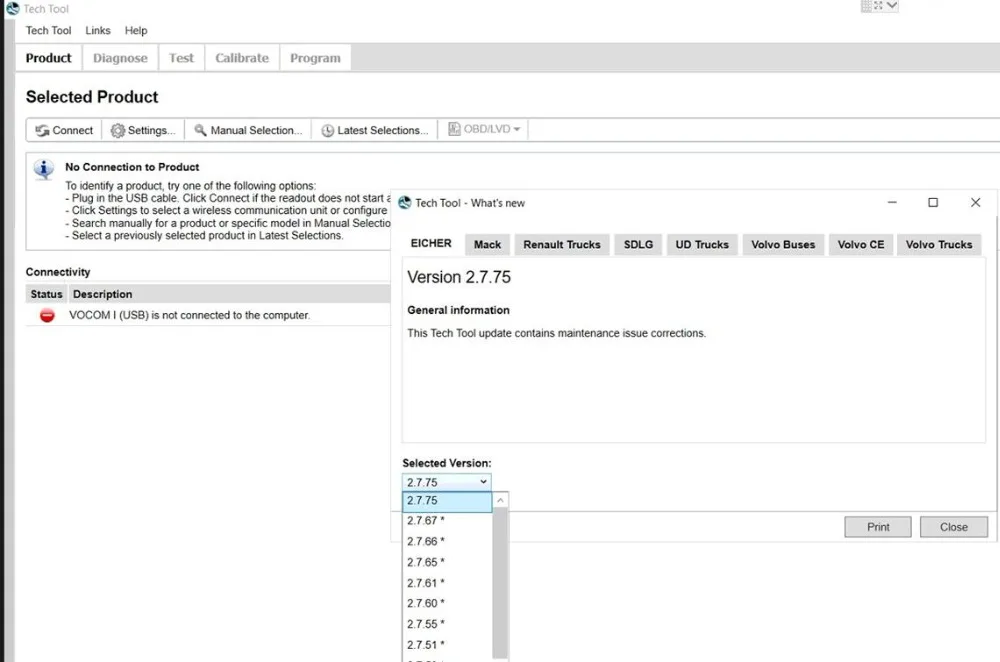The width and height of the screenshot is (1000, 662).
Task: Choose version 2.7.75 in dropdown list
Action: point(447,501)
